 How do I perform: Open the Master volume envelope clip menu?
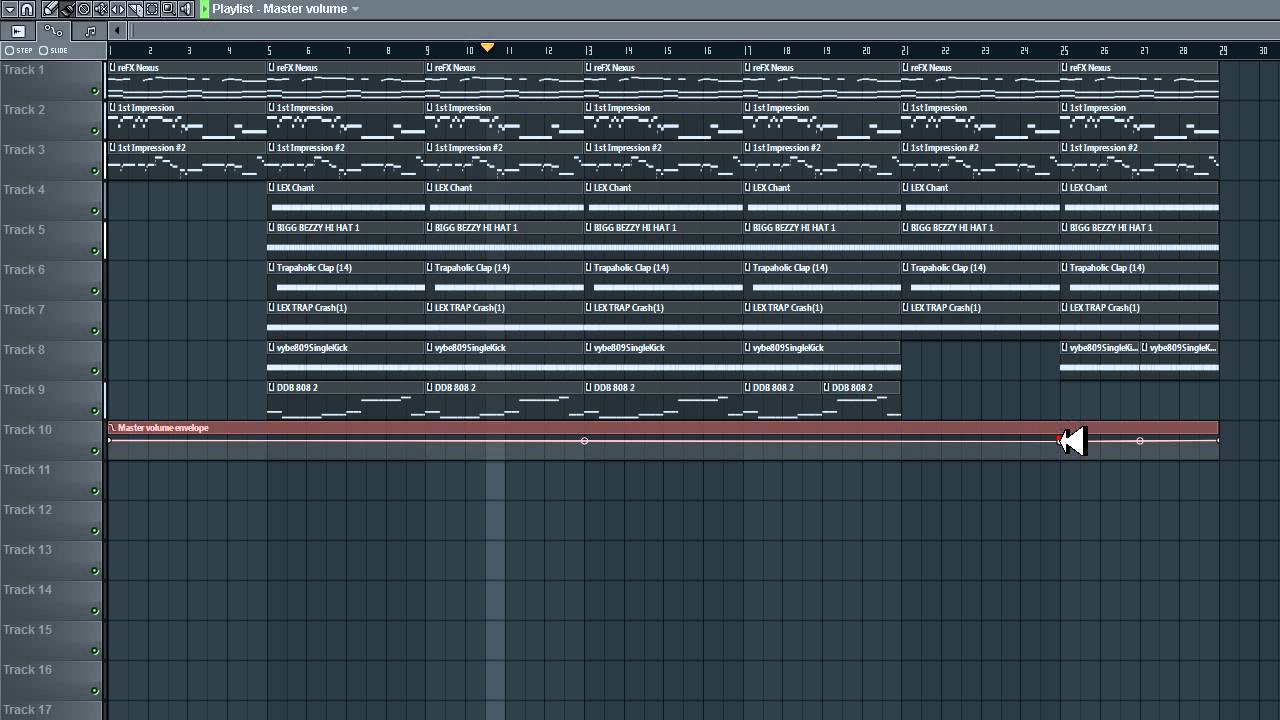[x=113, y=428]
